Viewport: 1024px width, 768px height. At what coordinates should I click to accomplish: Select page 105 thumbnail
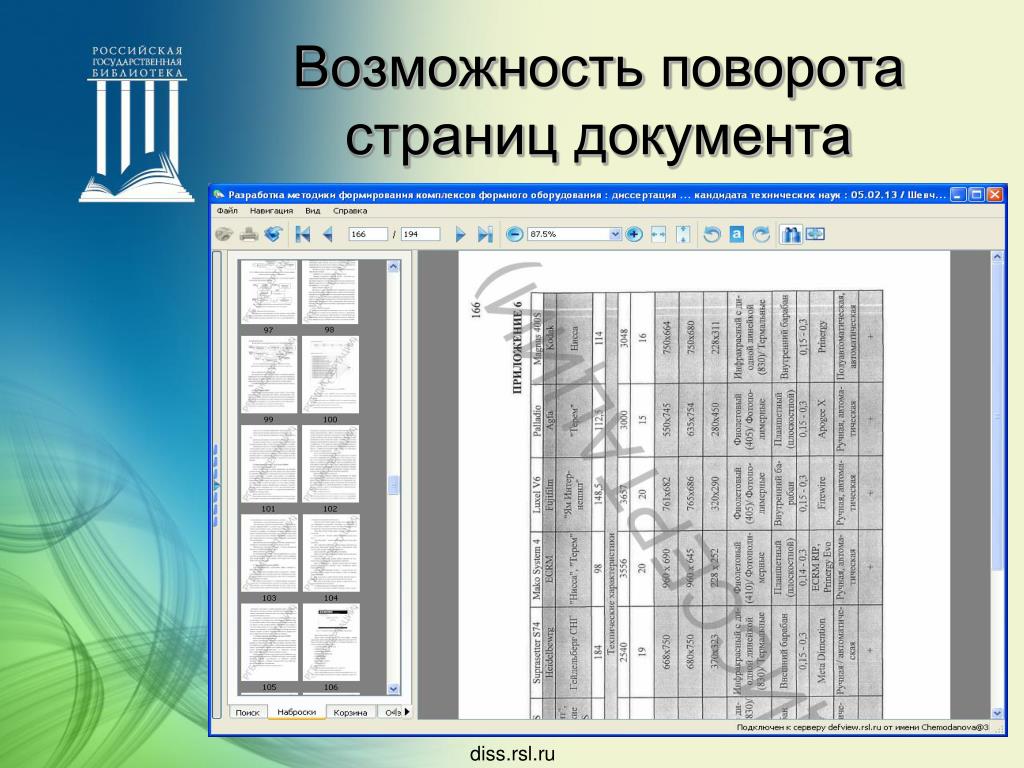(268, 642)
